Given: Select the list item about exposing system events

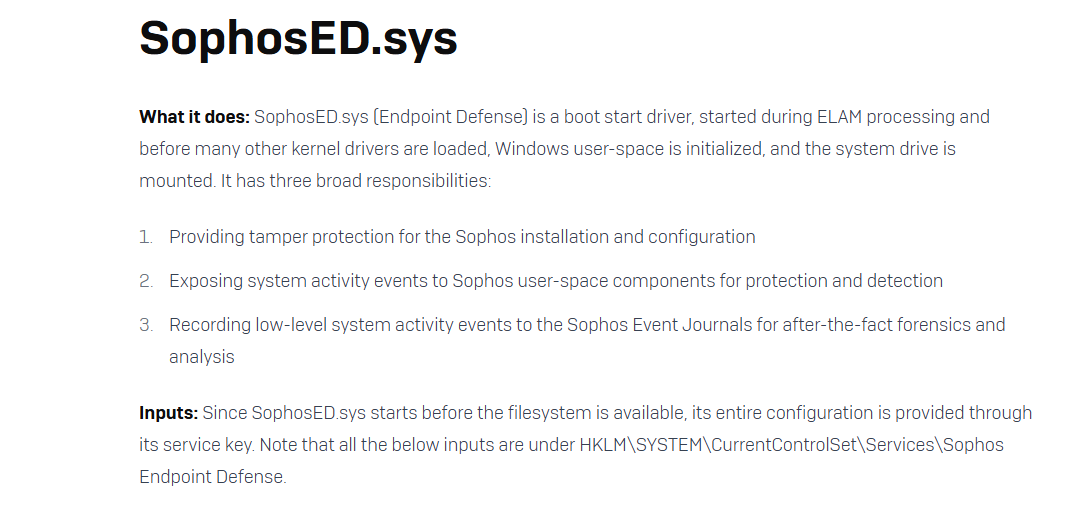Looking at the screenshot, I should click(555, 281).
